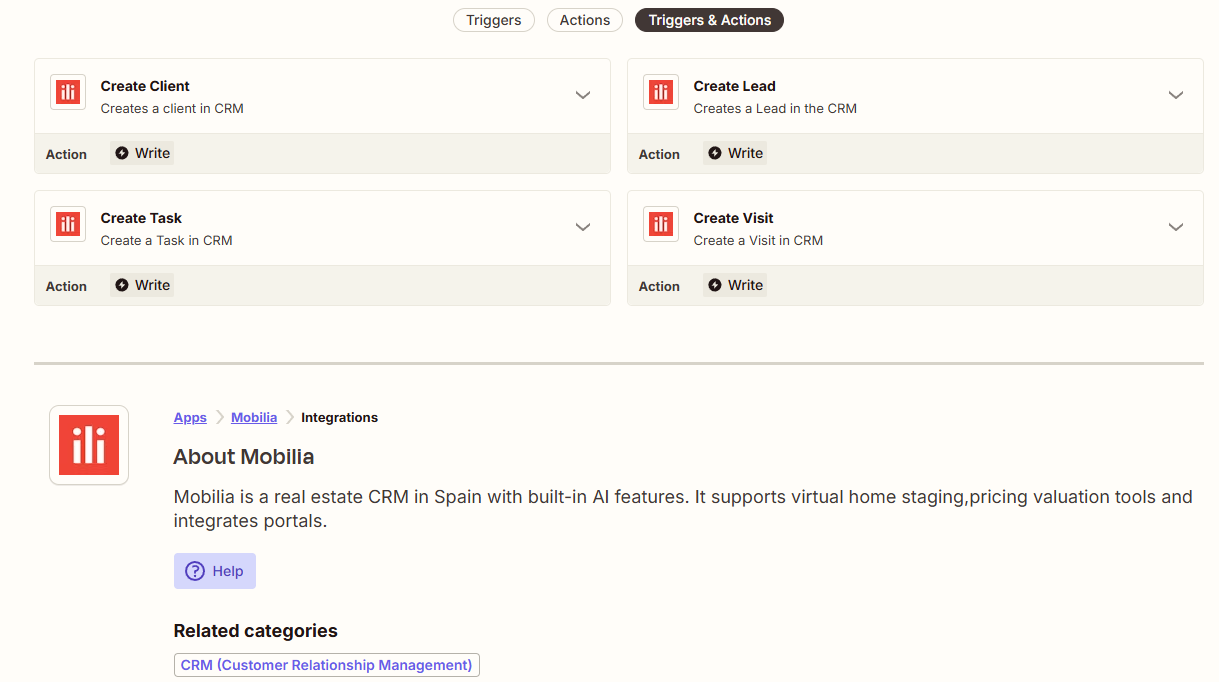1219x682 pixels.
Task: Click Mobilia icon on Create Lead card
Action: pos(661,93)
